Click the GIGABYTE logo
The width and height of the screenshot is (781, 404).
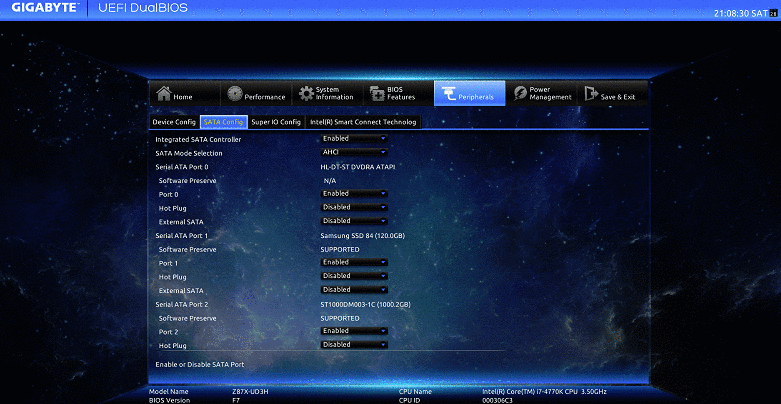(x=45, y=7)
